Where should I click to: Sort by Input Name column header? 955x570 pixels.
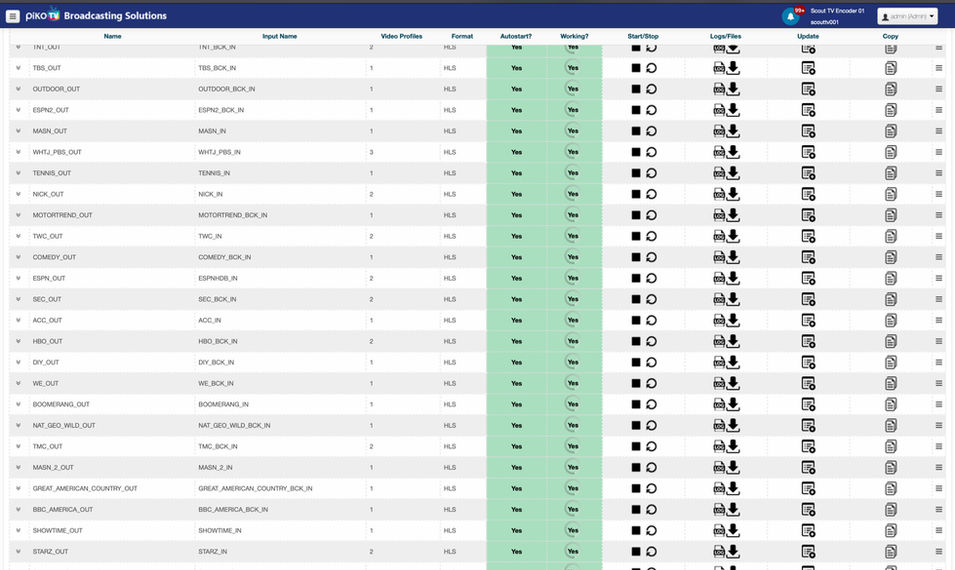pyautogui.click(x=280, y=37)
